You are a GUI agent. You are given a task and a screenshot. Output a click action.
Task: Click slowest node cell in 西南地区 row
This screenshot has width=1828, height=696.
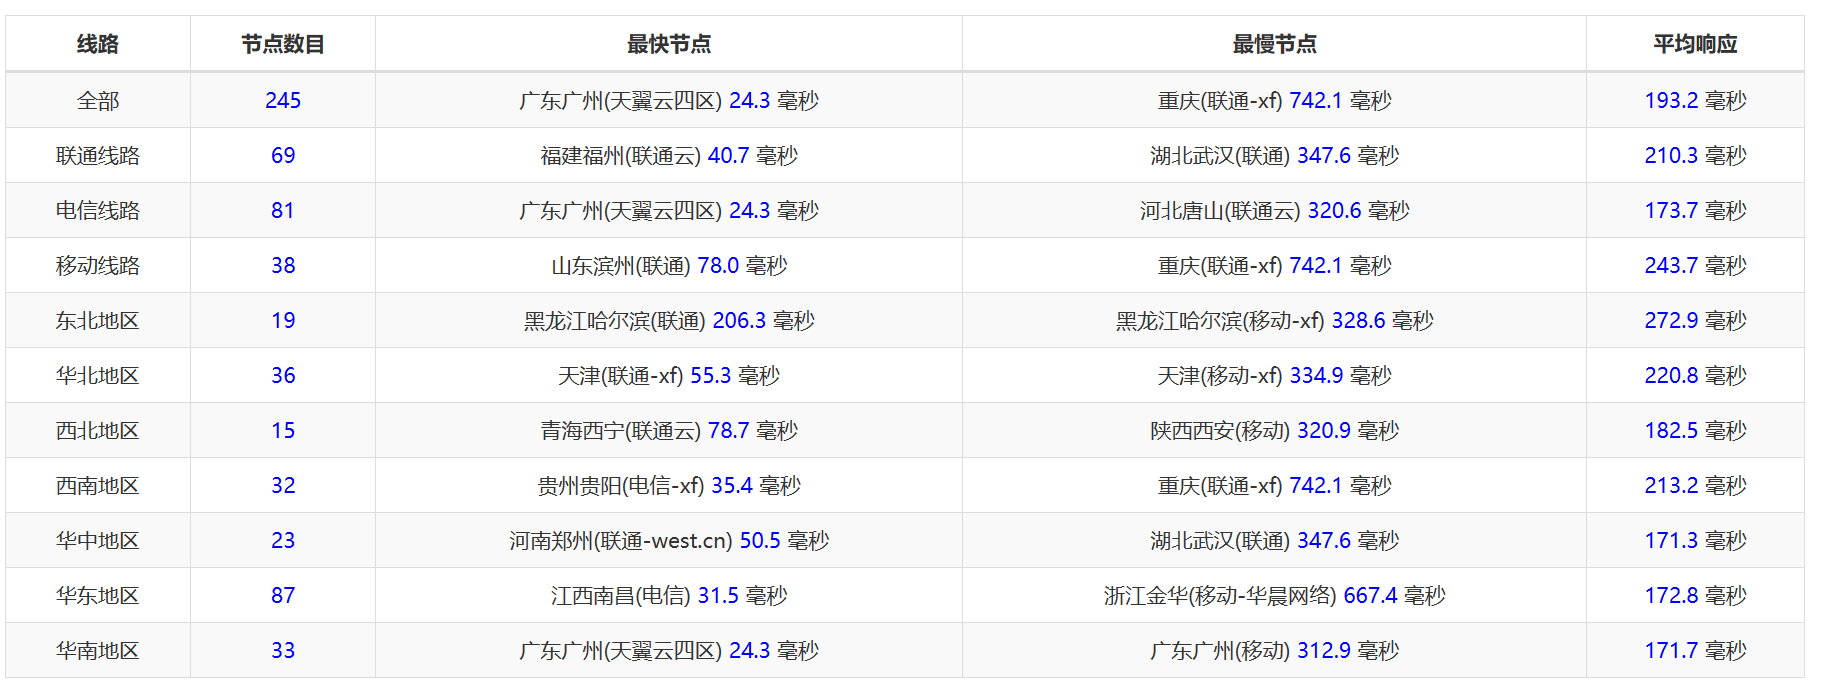1274,485
